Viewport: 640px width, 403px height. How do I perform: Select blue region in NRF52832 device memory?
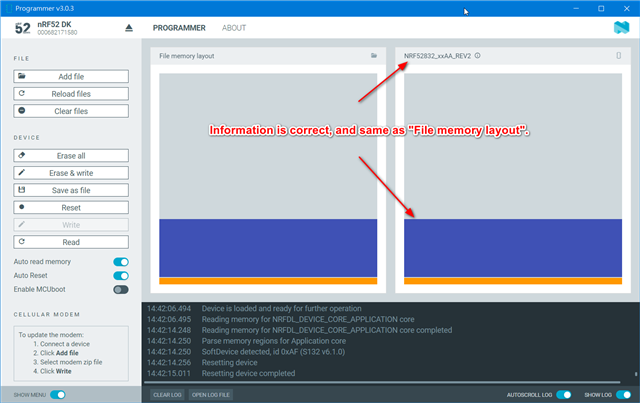(x=513, y=248)
